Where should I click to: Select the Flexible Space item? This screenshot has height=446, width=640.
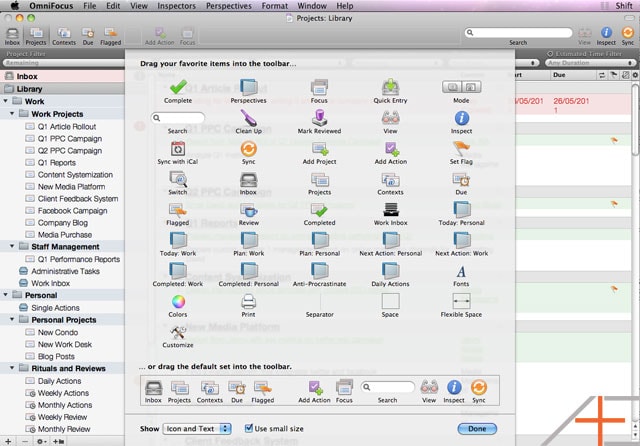point(461,302)
